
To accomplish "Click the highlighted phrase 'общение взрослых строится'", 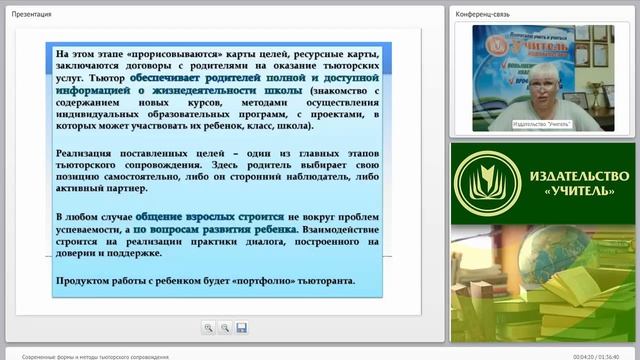I will [x=209, y=217].
